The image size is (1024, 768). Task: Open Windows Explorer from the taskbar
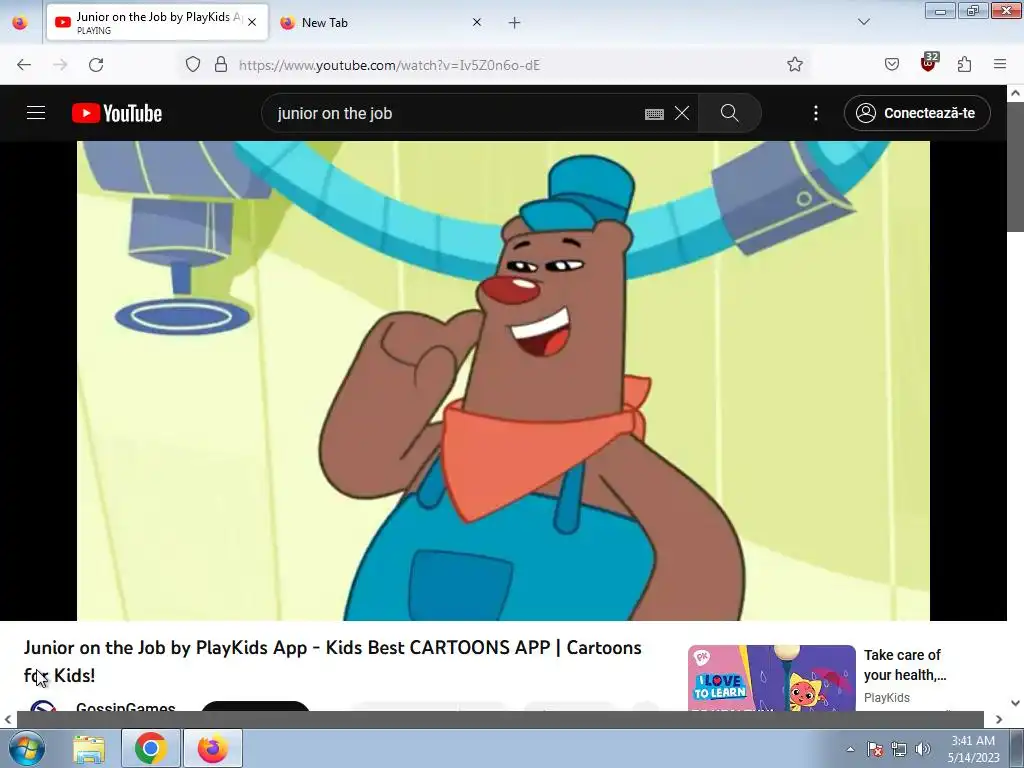(89, 748)
